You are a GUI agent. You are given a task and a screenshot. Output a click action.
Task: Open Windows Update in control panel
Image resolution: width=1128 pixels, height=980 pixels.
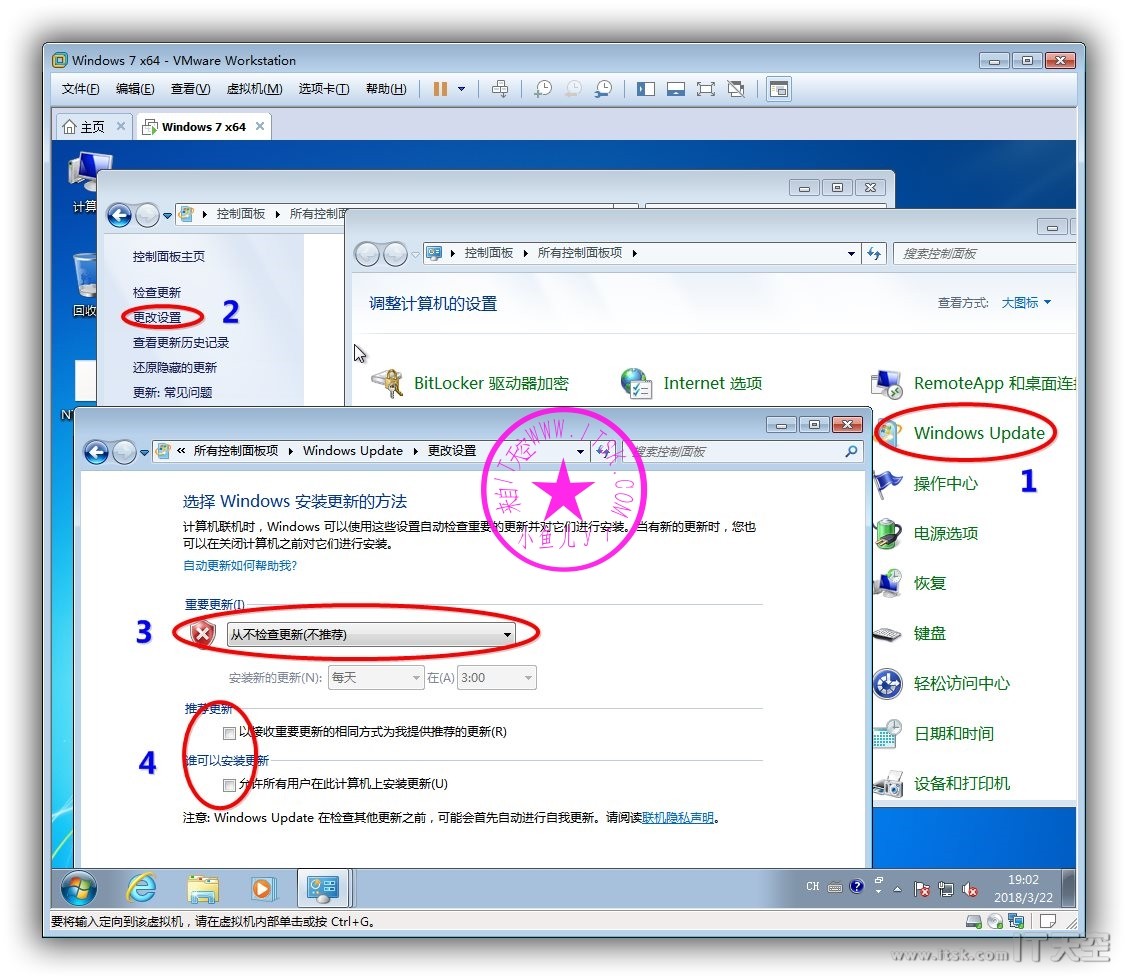click(978, 433)
